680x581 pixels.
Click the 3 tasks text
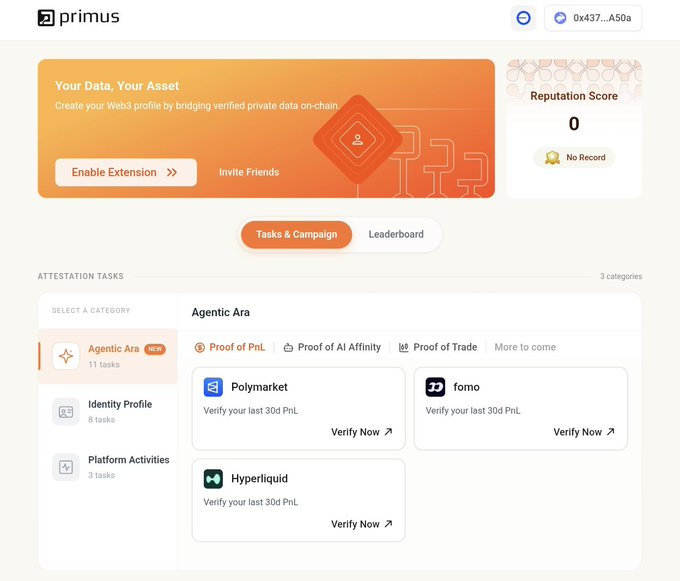point(101,475)
